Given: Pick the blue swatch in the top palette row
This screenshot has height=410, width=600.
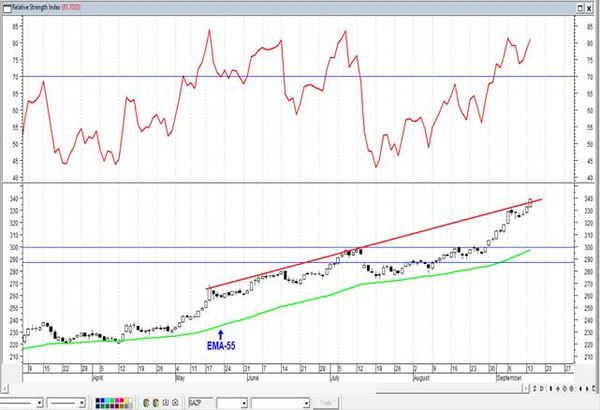Looking at the screenshot, I should pyautogui.click(x=103, y=400).
